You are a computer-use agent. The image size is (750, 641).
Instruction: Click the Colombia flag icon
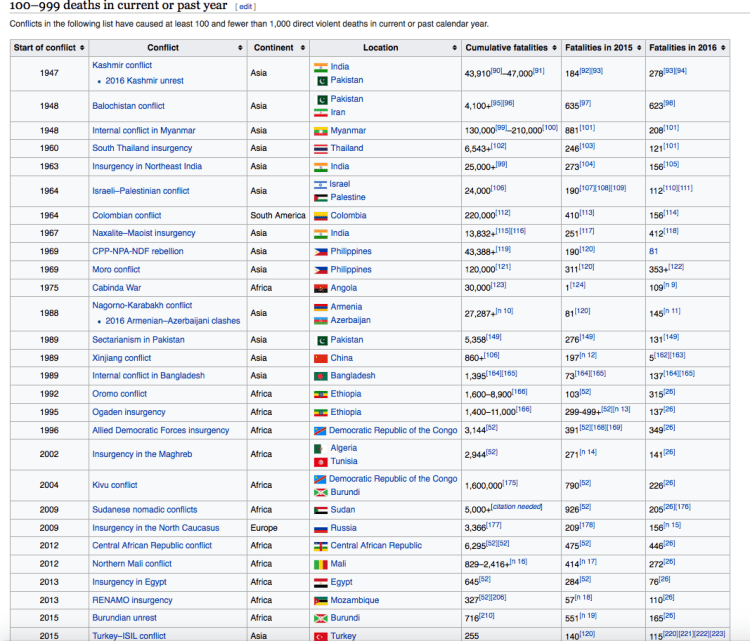[321, 215]
